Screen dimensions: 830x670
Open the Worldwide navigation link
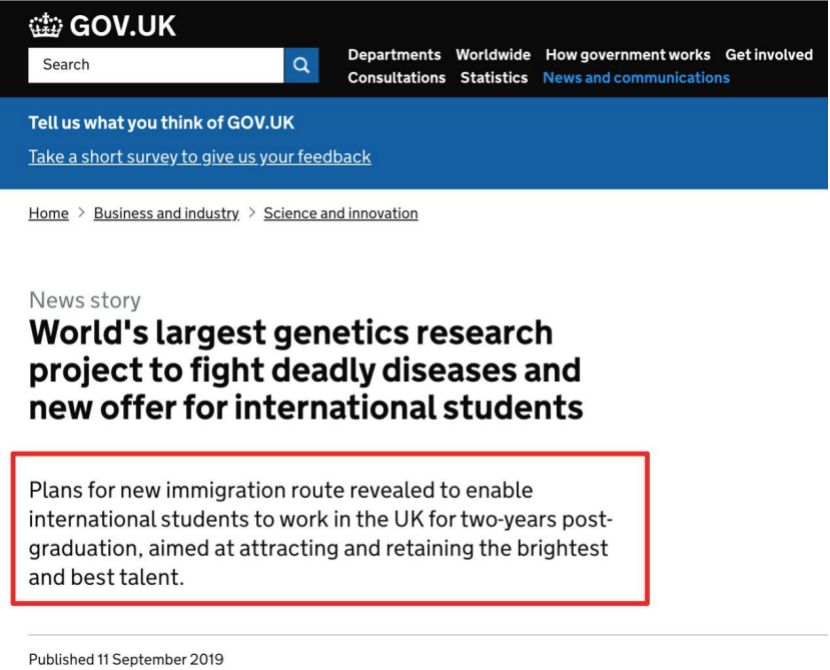[493, 55]
